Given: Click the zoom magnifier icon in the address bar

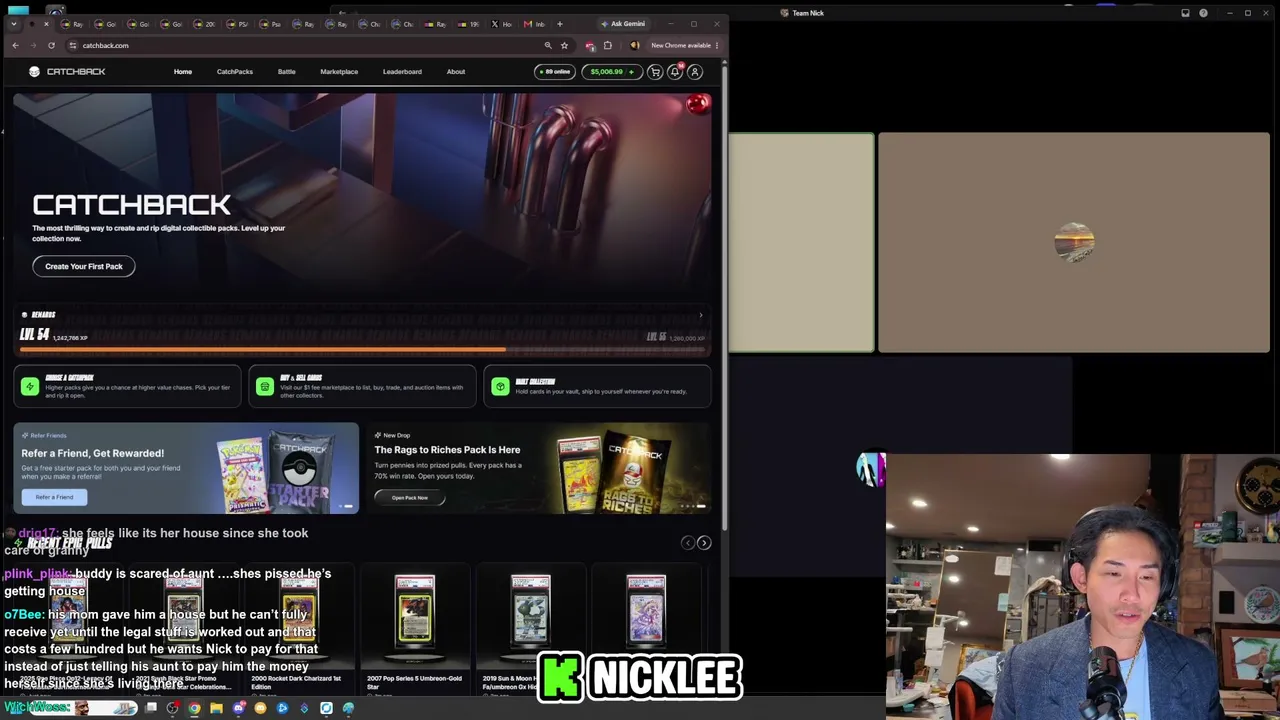Looking at the screenshot, I should (548, 45).
